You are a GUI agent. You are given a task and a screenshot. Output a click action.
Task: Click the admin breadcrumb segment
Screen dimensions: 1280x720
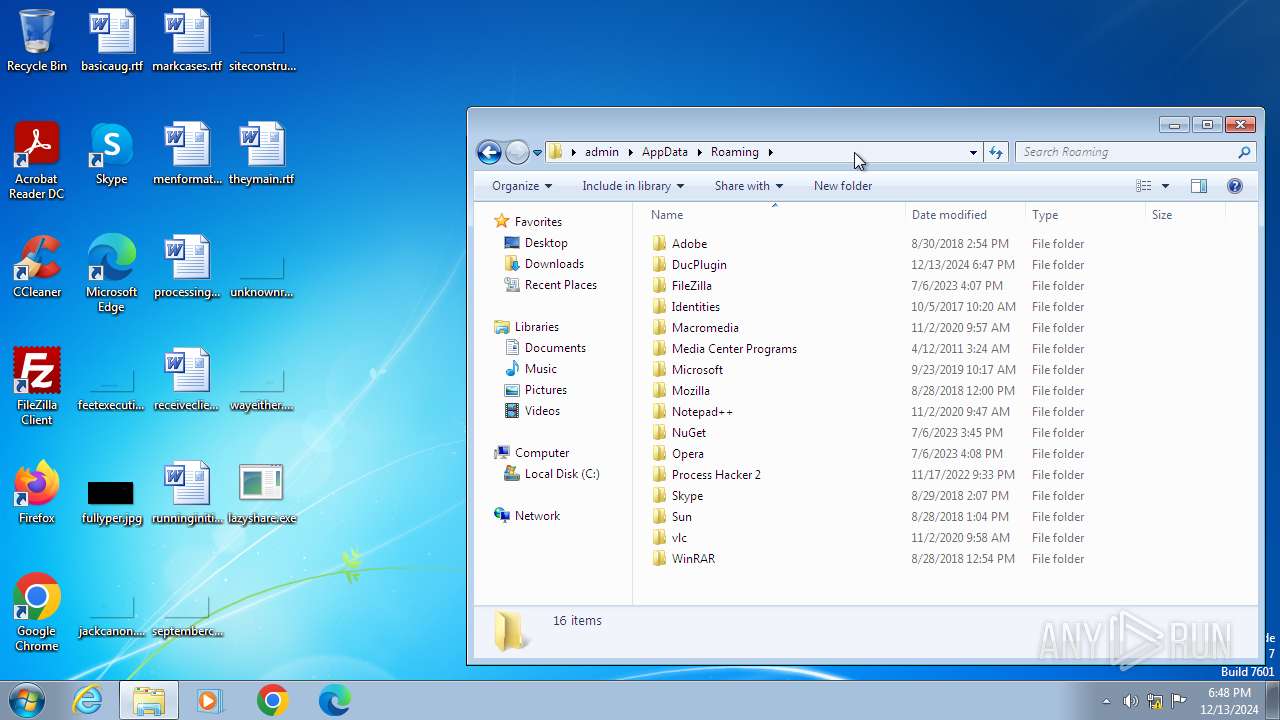[x=602, y=152]
